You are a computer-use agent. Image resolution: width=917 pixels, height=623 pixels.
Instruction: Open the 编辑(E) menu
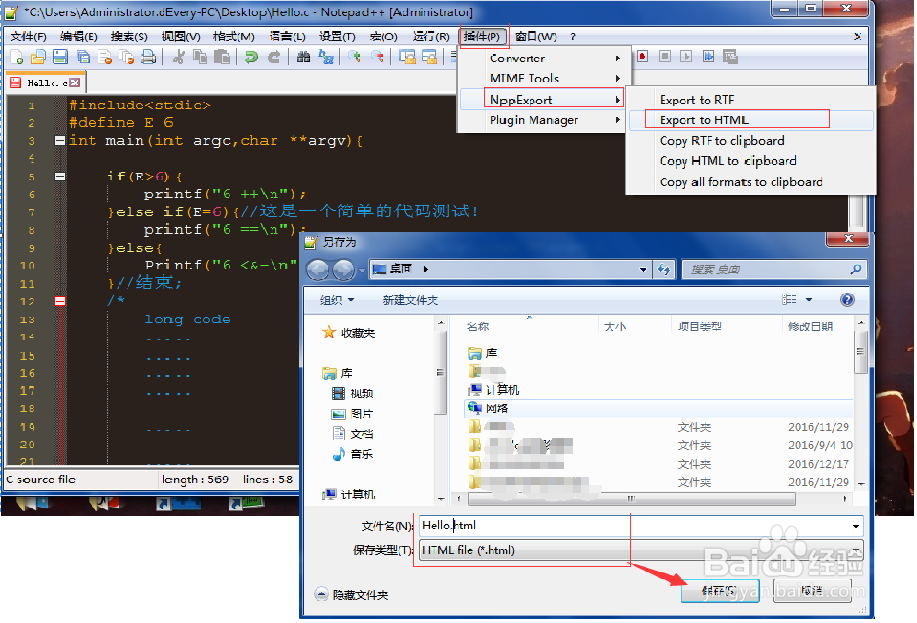[x=78, y=36]
